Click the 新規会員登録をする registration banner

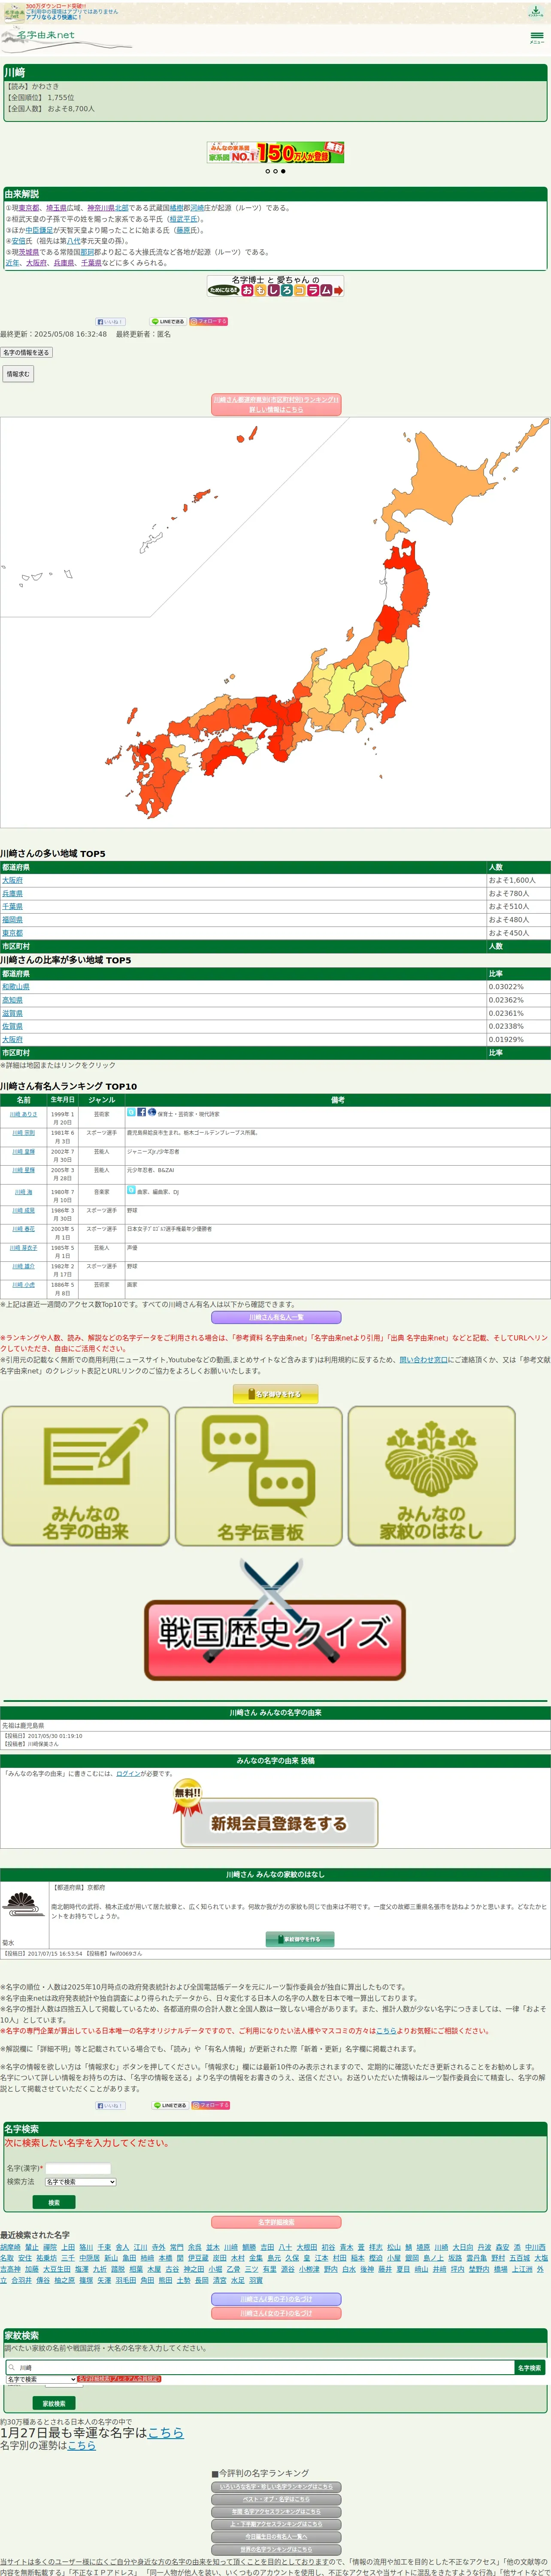275,1814
